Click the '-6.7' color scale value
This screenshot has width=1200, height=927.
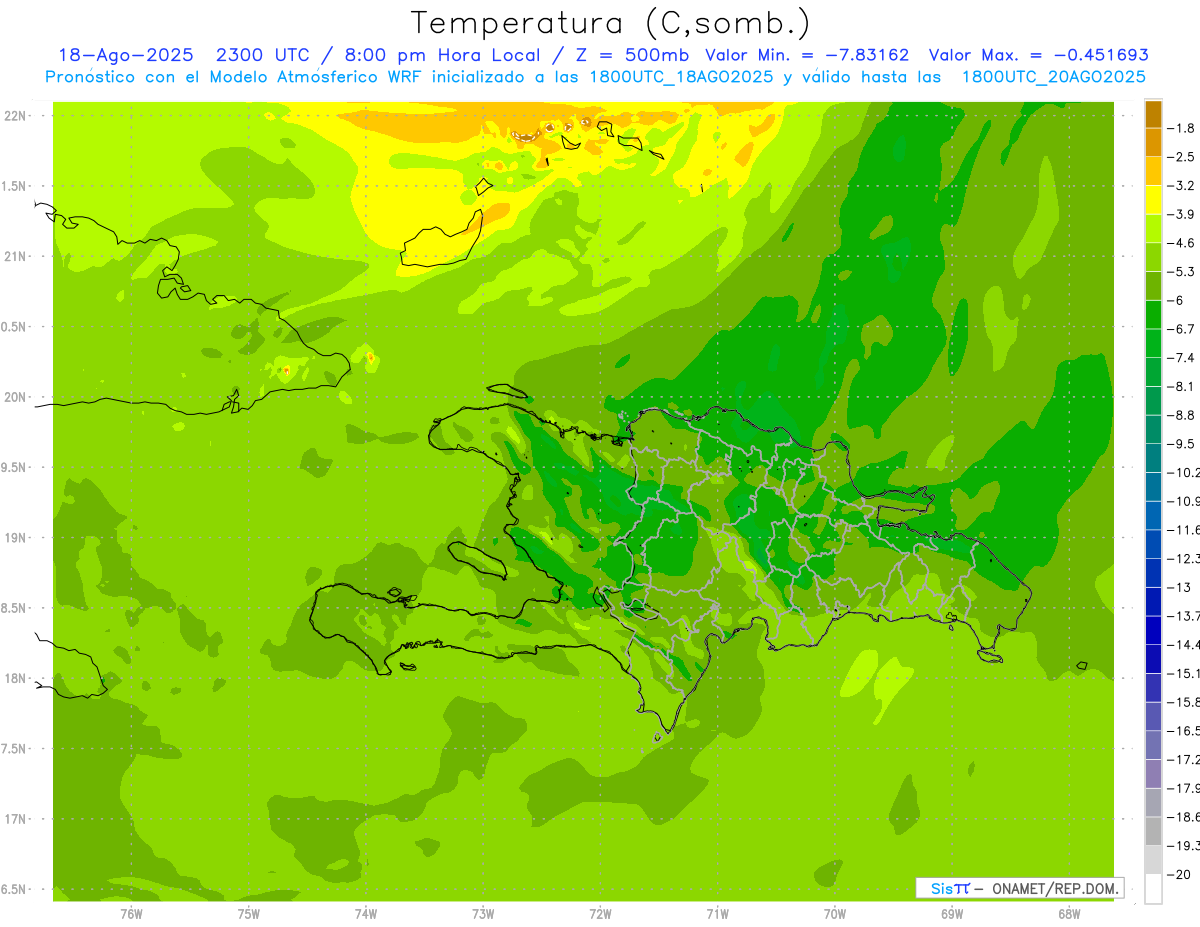[x=1182, y=329]
